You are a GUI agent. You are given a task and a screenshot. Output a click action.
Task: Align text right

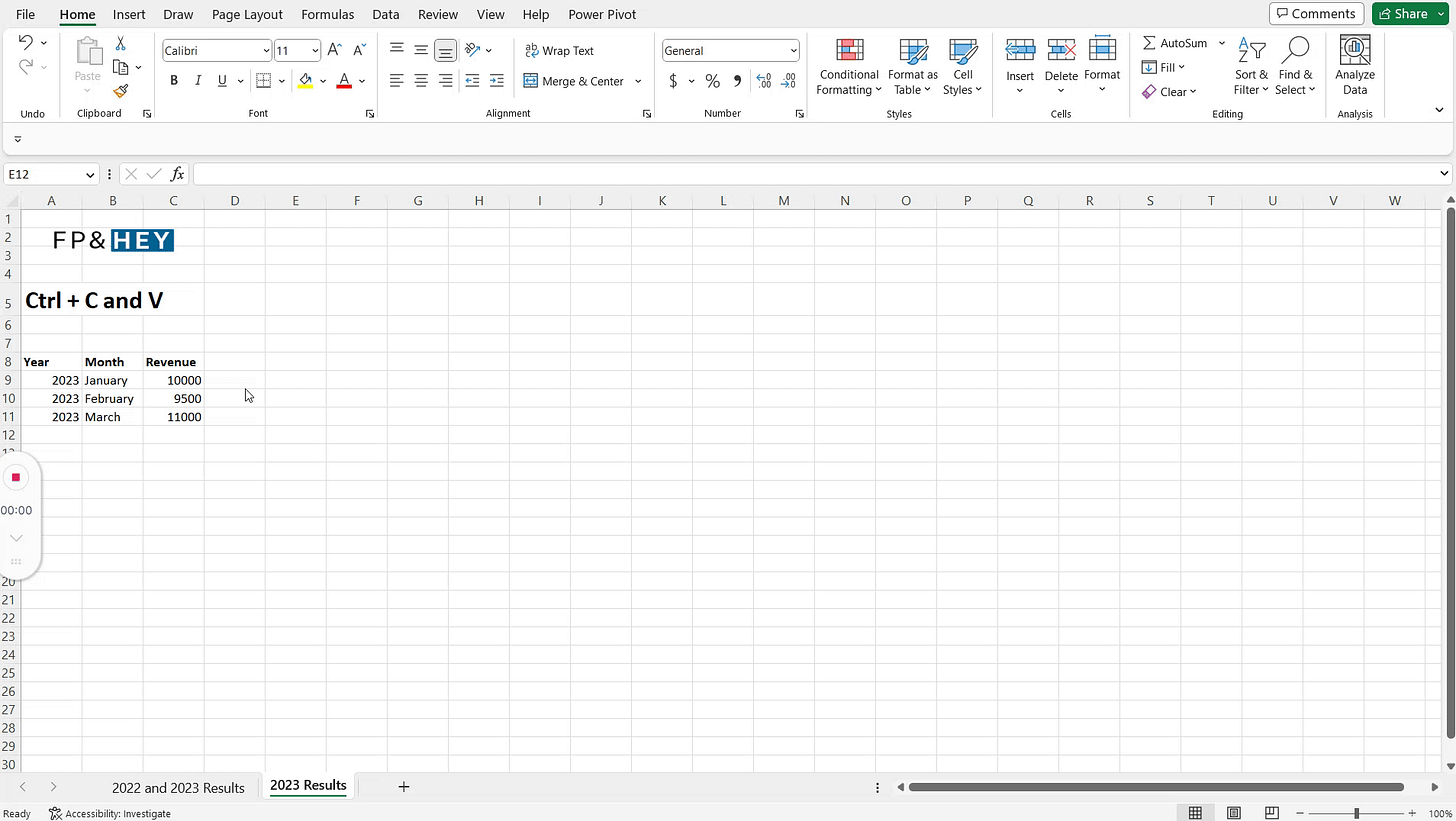[446, 81]
